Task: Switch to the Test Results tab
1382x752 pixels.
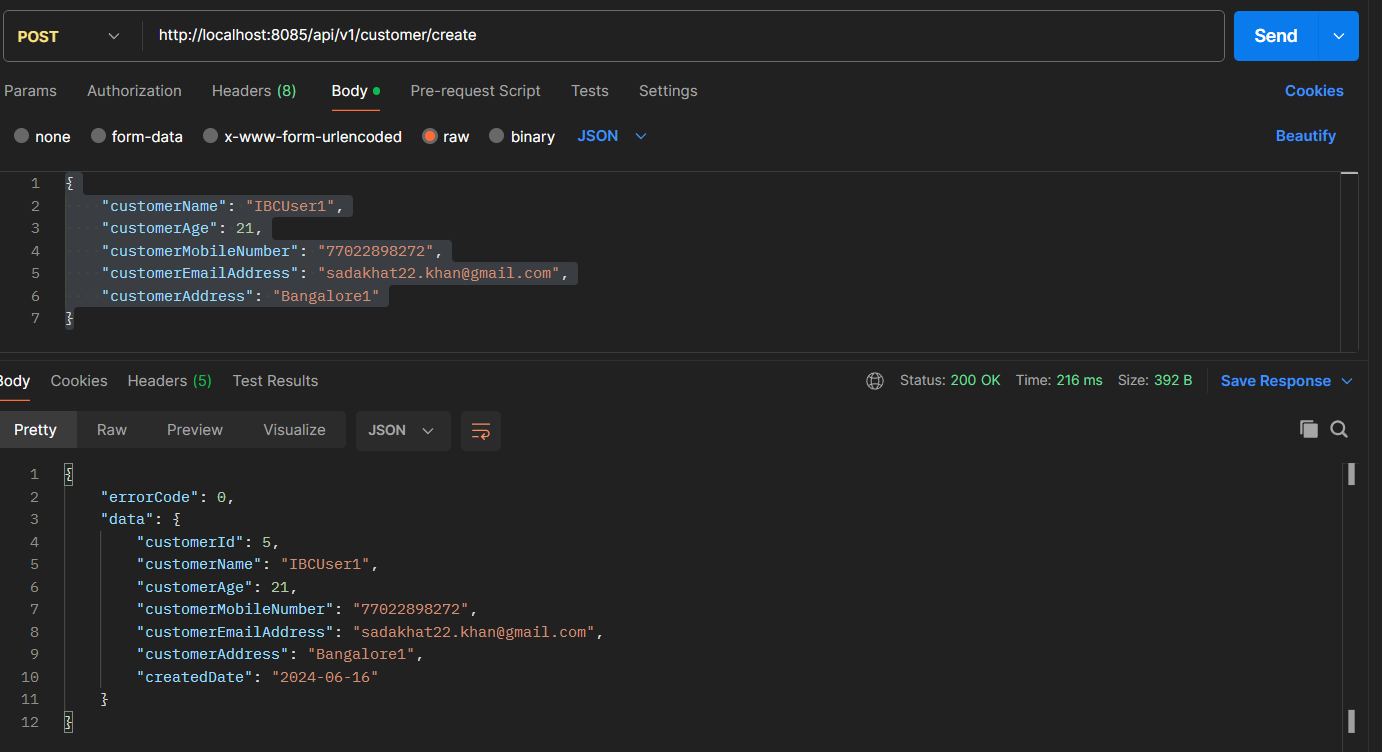Action: click(275, 381)
